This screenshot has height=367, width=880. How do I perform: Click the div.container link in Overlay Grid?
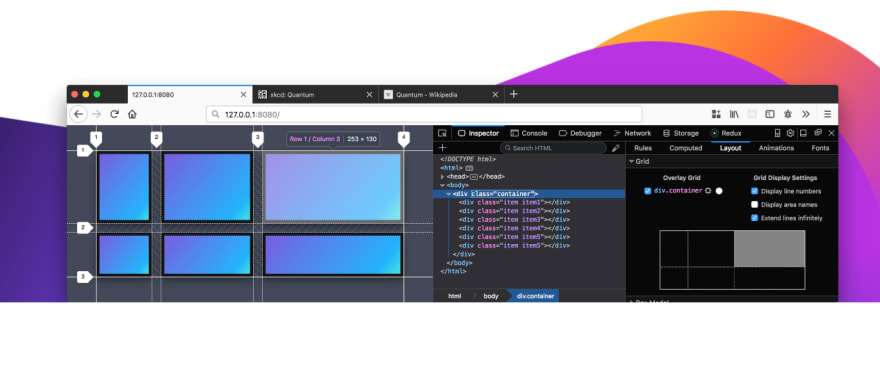click(x=678, y=191)
